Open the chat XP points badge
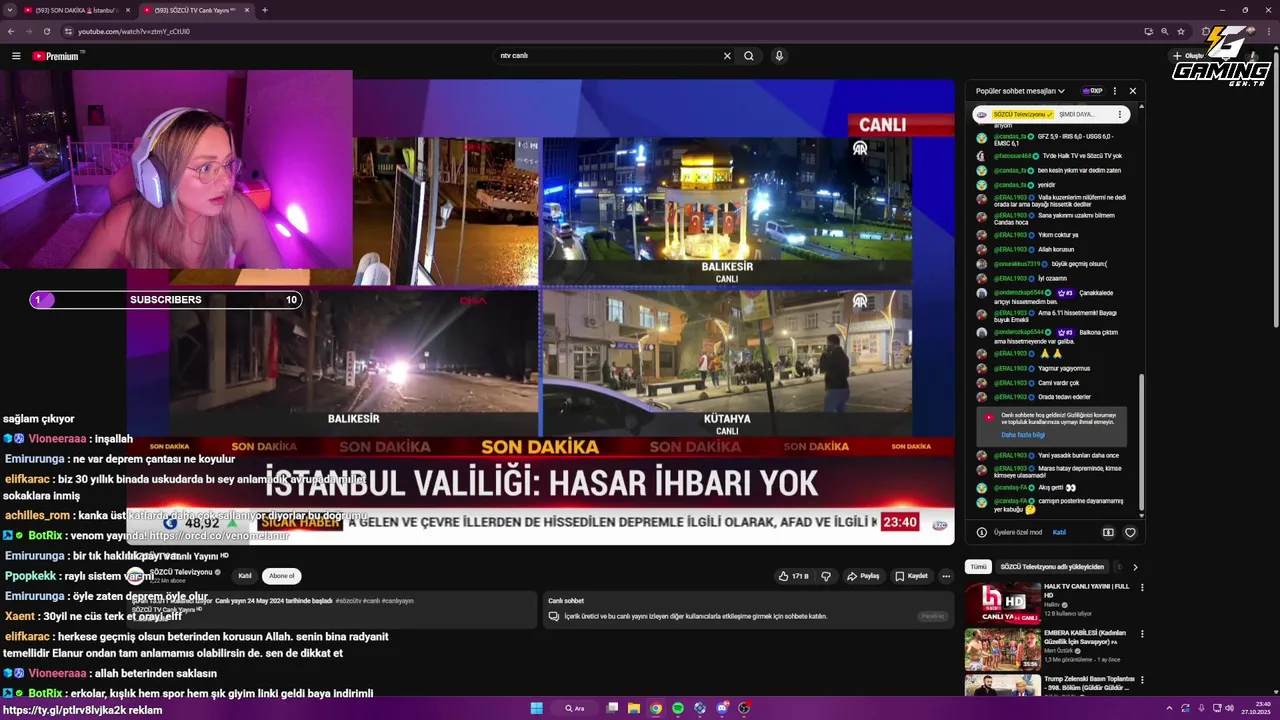 (1092, 91)
